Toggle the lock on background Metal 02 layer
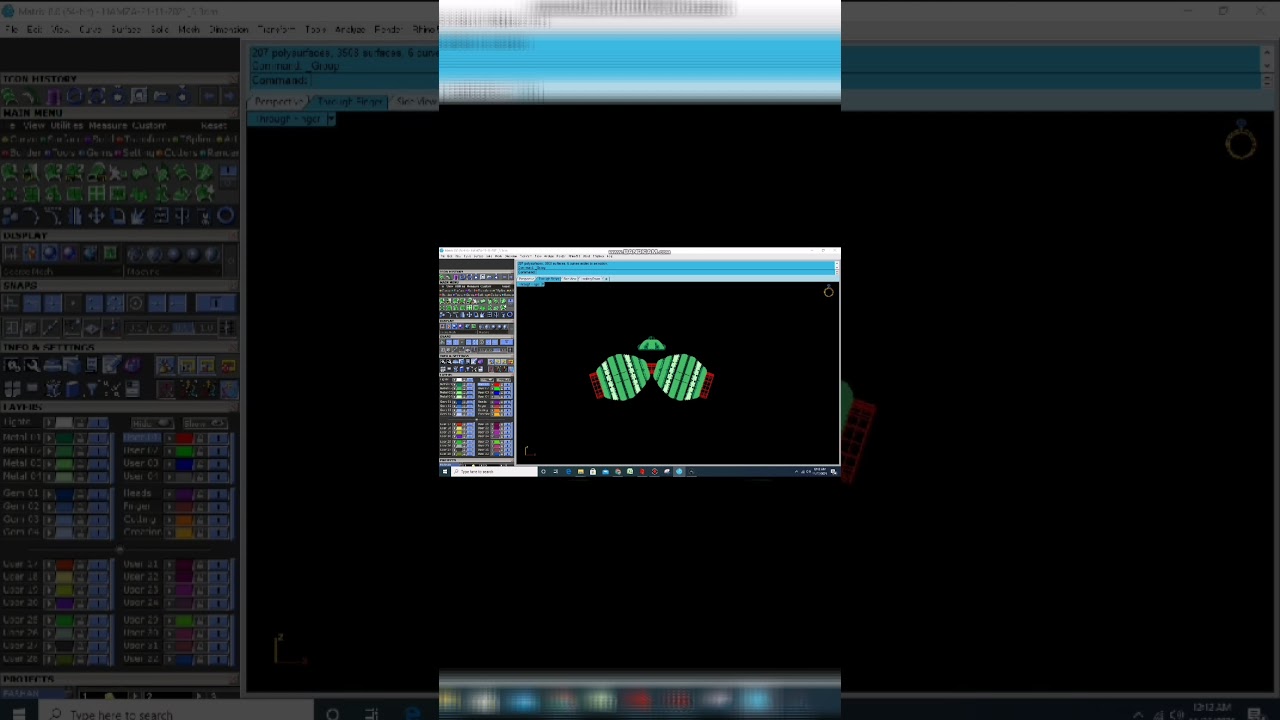Image resolution: width=1280 pixels, height=720 pixels. click(80, 450)
